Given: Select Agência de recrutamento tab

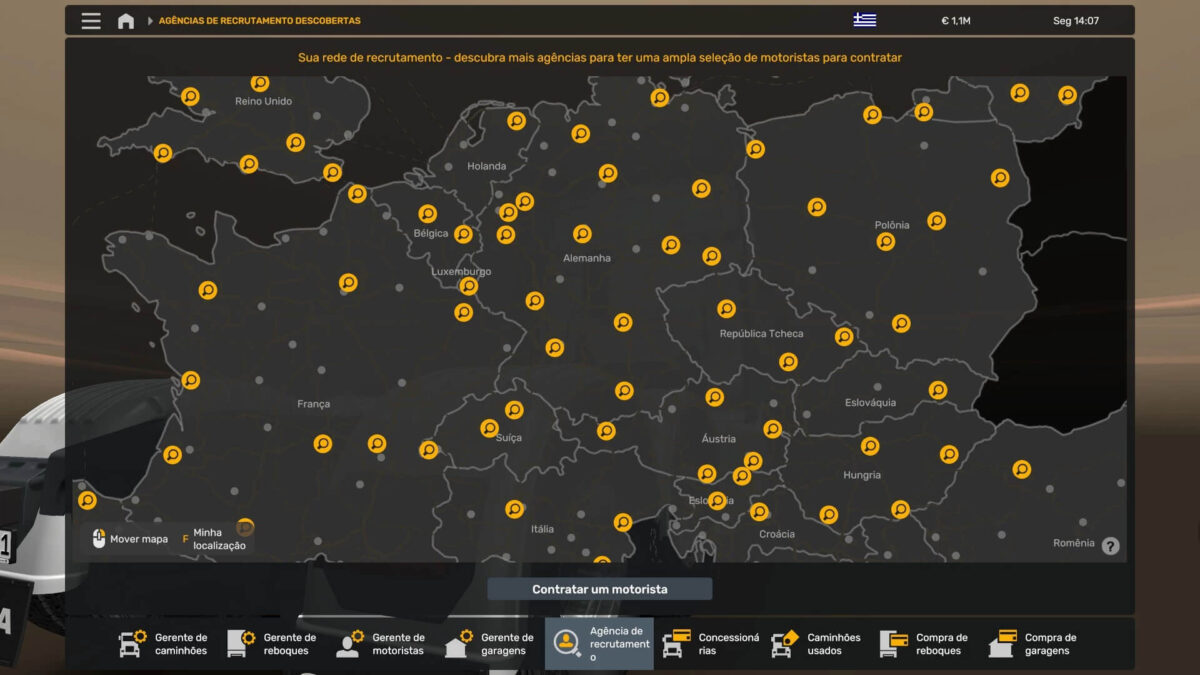Looking at the screenshot, I should [x=599, y=644].
